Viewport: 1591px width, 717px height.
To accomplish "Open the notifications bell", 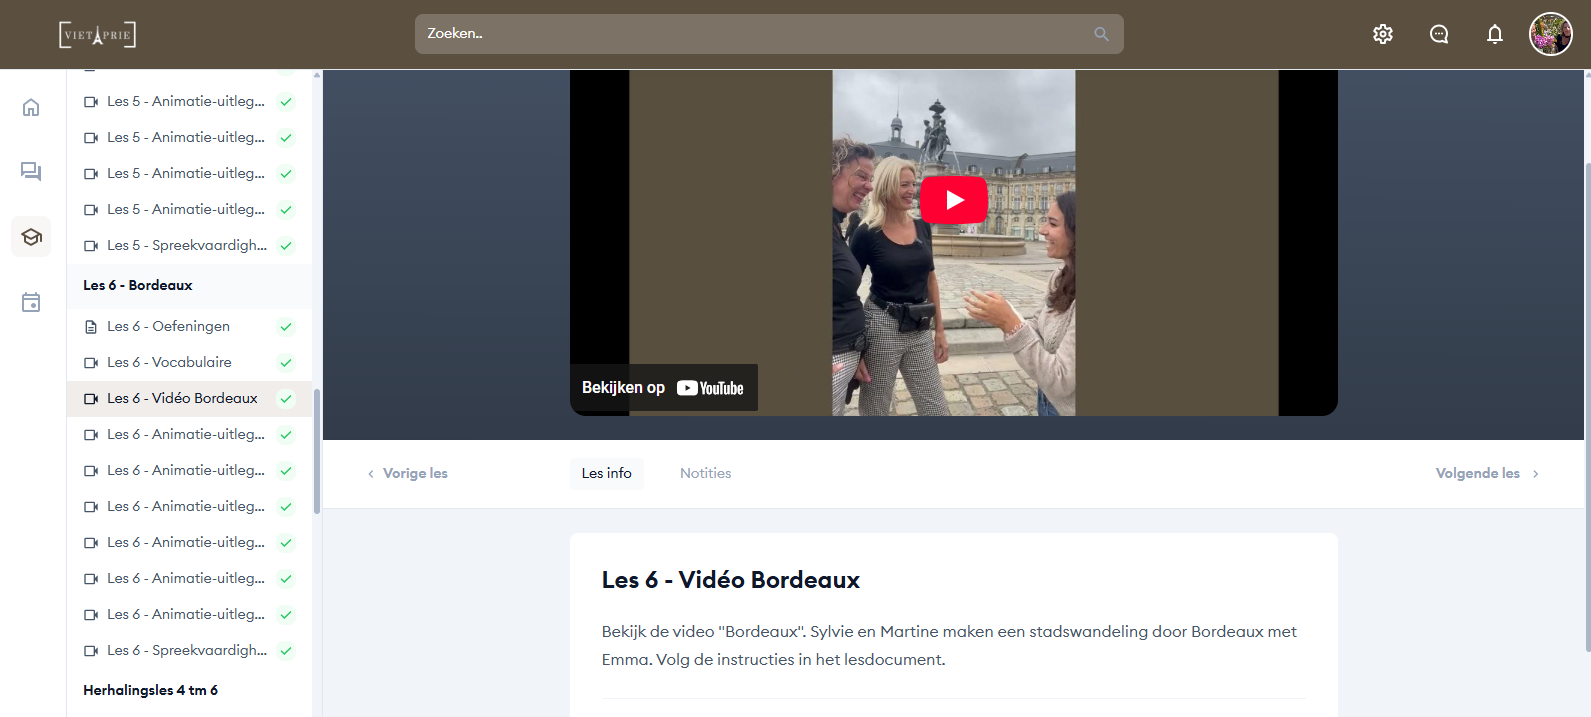I will click(1494, 34).
